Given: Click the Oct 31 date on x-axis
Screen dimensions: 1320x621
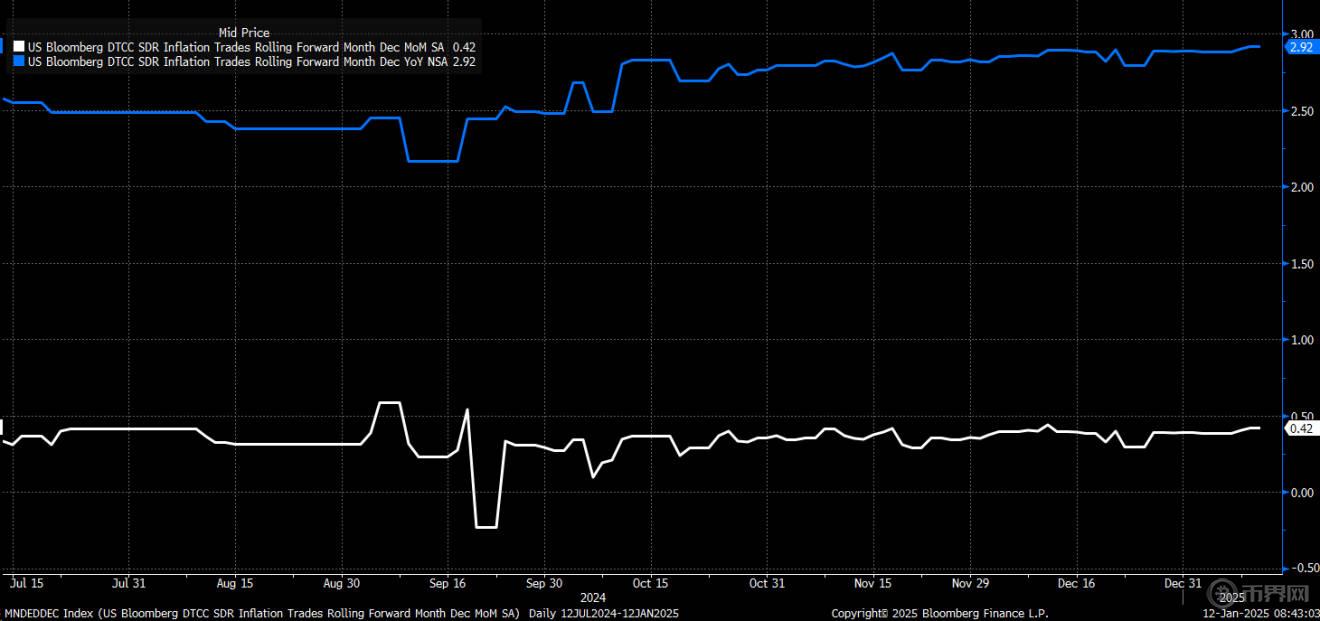Looking at the screenshot, I should (x=766, y=583).
